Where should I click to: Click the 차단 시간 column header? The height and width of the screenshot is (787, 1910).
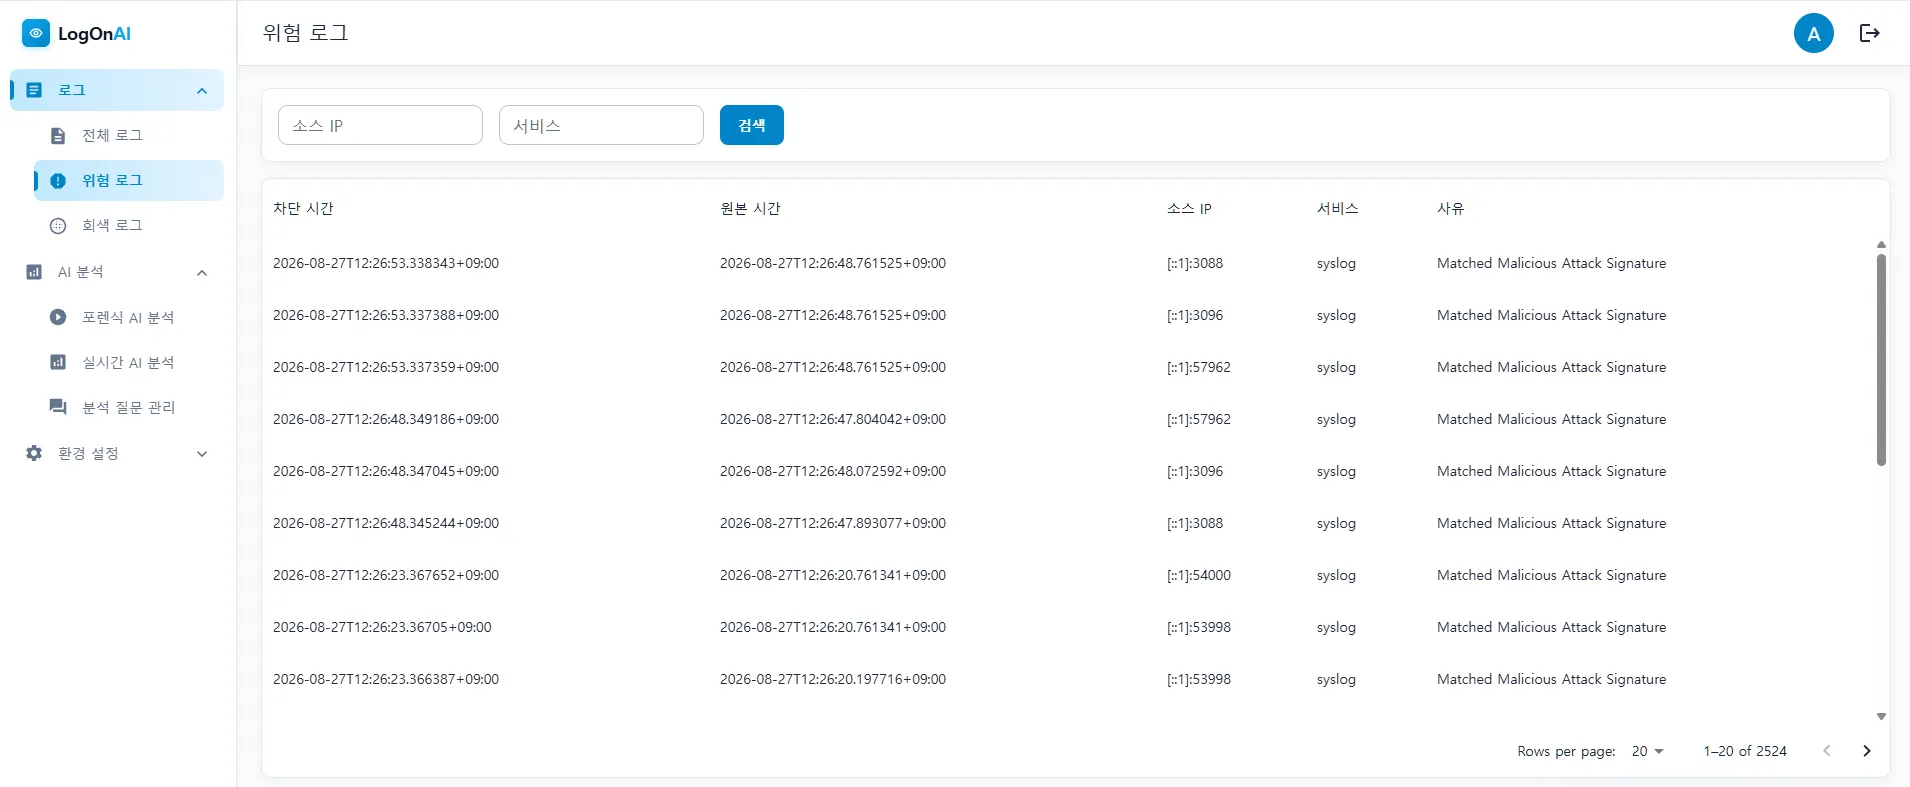(x=303, y=208)
